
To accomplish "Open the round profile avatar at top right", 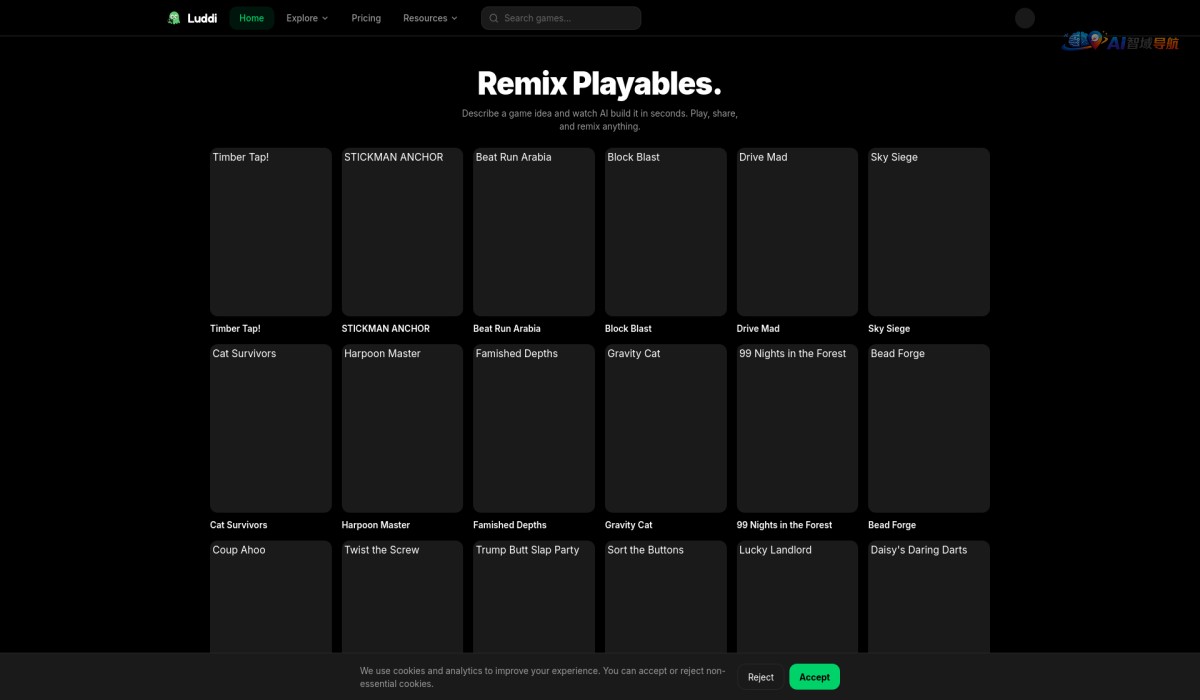I will click(x=1024, y=18).
